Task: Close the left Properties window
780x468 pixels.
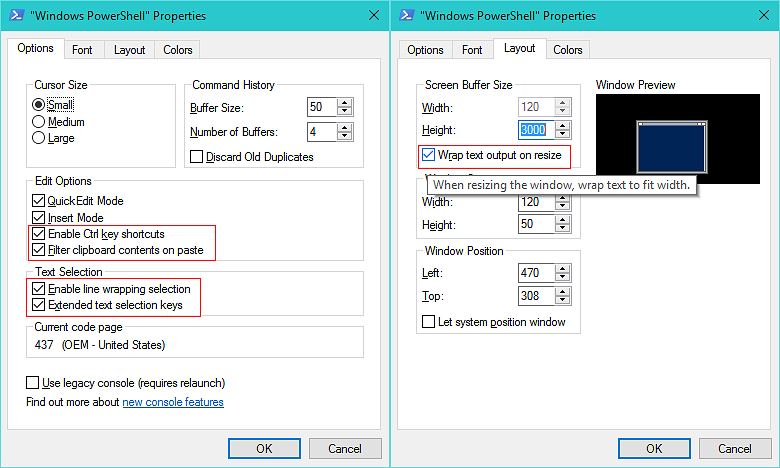Action: click(374, 15)
